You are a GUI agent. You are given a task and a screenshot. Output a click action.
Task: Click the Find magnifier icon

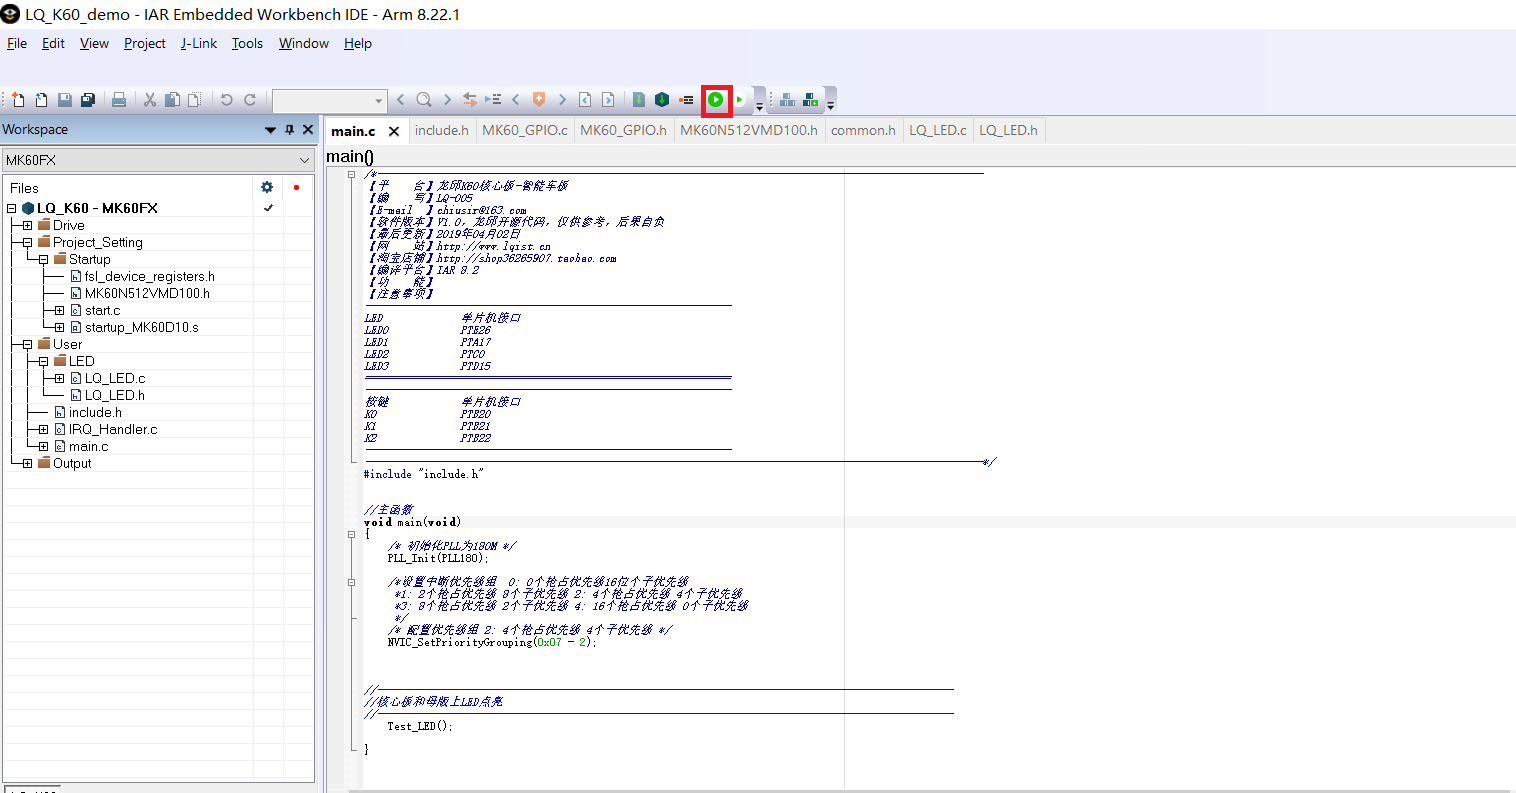[424, 99]
